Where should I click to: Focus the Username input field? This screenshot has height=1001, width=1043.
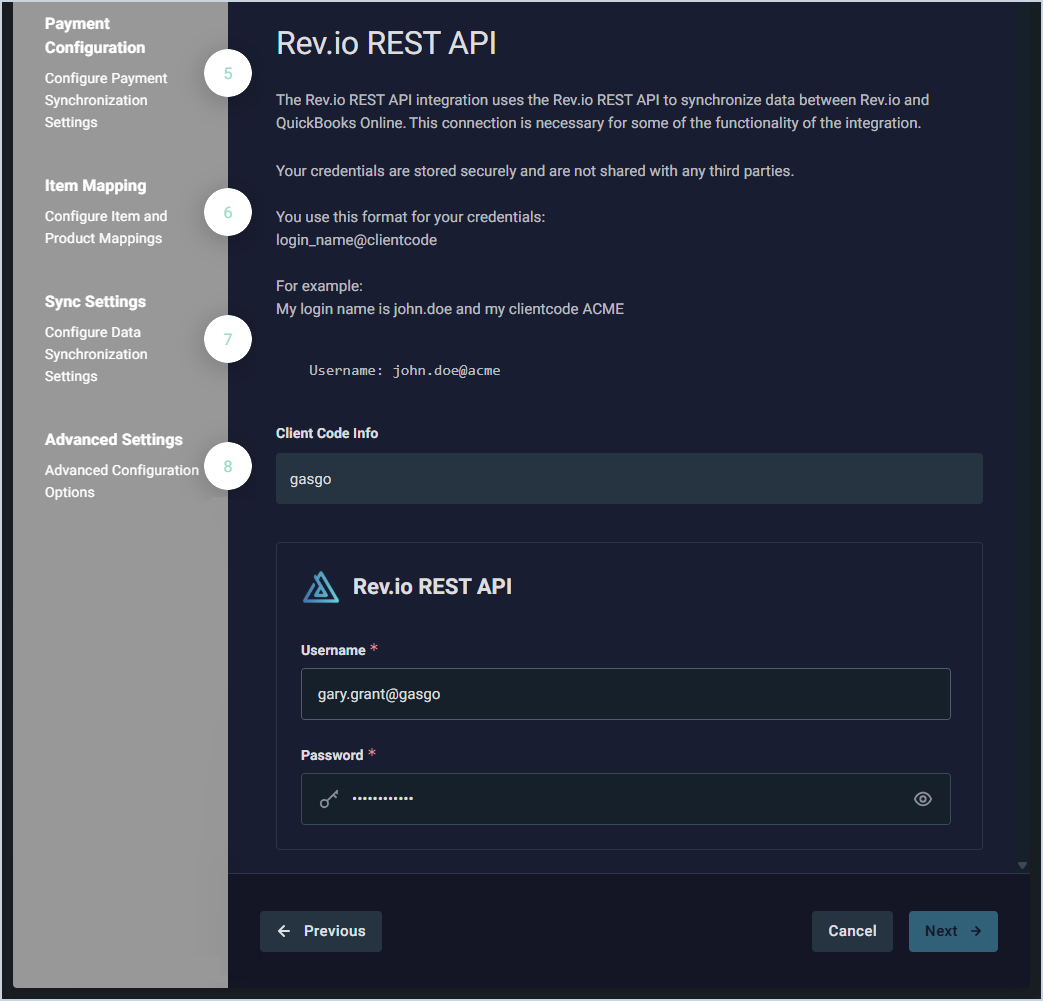click(x=626, y=694)
